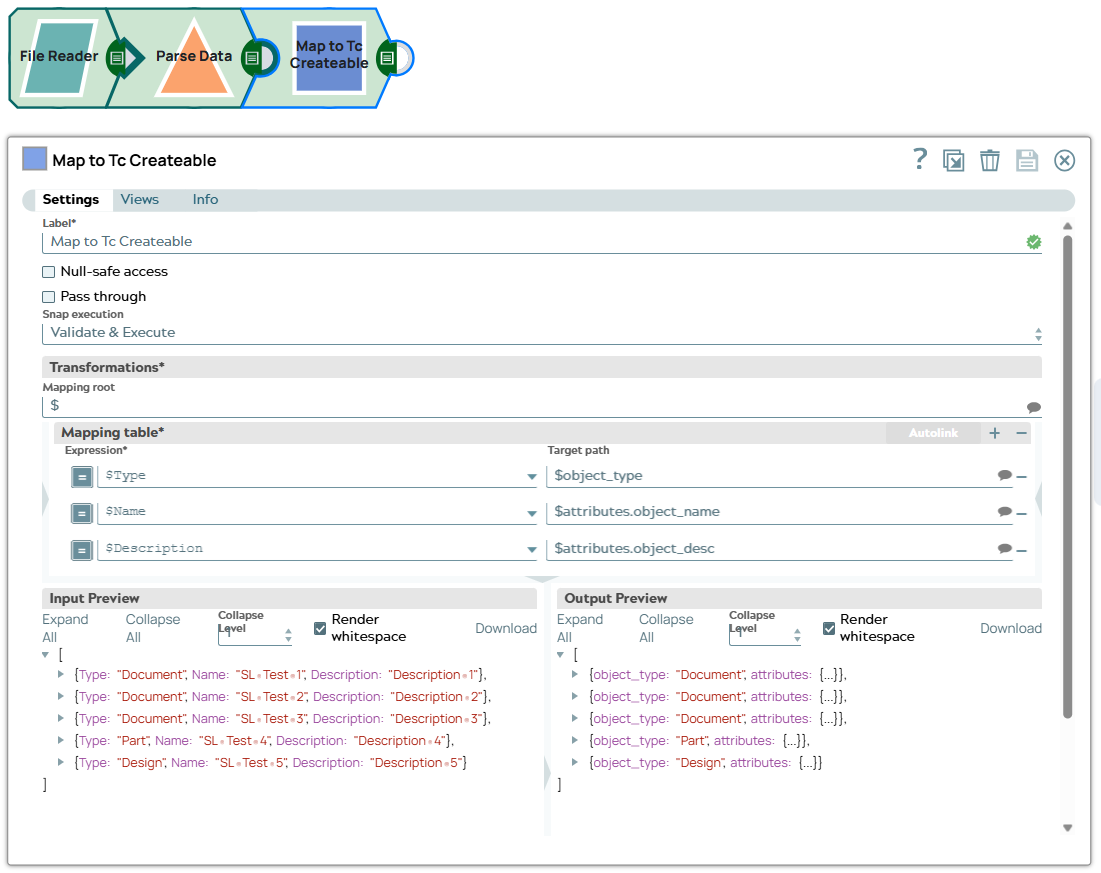Open Snap execution dropdown

[x=541, y=333]
